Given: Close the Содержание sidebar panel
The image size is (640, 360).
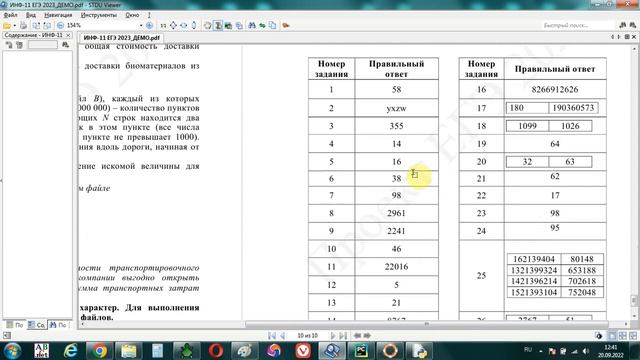Looking at the screenshot, I should tap(68, 35).
